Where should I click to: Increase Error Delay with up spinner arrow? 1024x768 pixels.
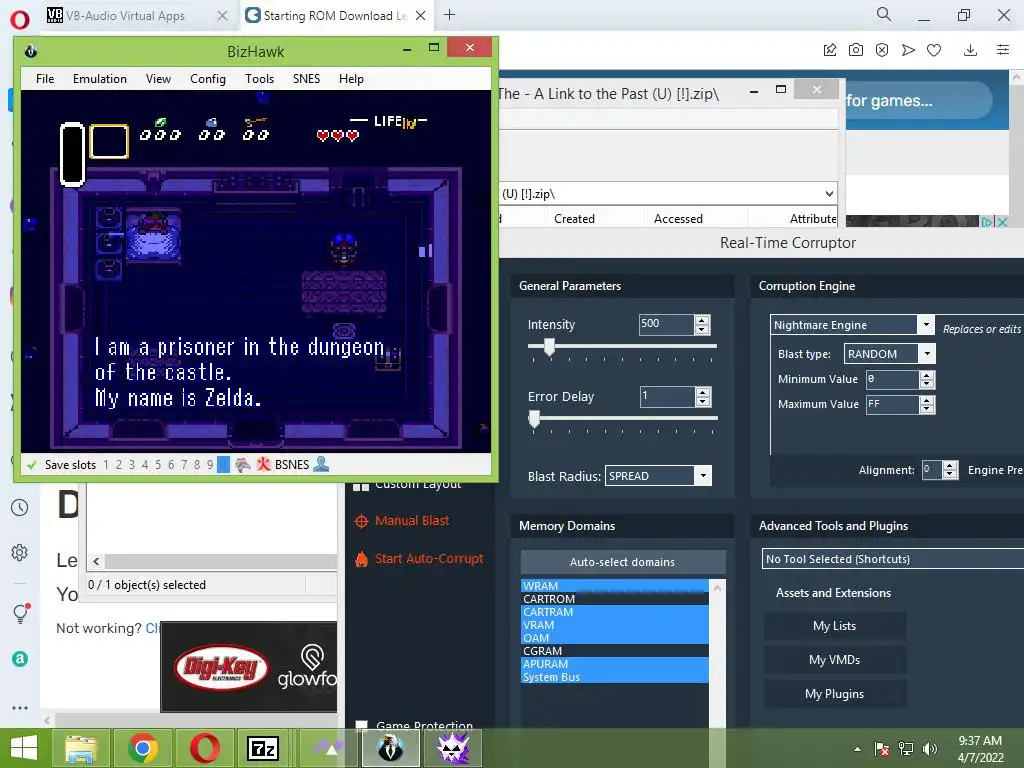[x=703, y=392]
